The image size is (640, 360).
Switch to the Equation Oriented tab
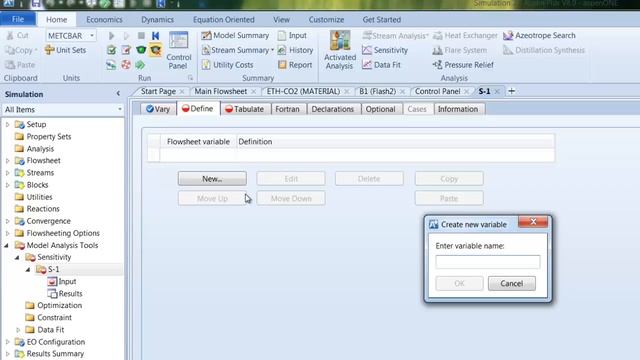click(x=224, y=19)
